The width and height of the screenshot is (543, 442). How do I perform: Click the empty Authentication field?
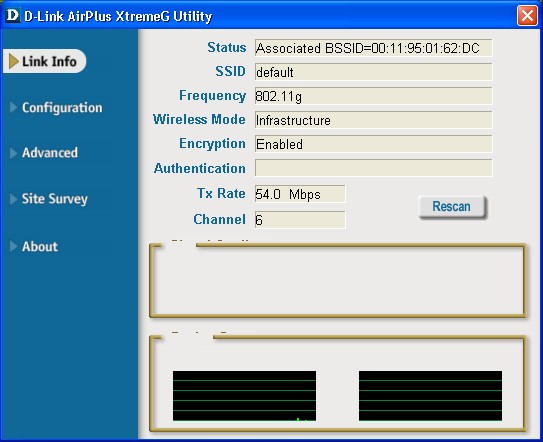[x=373, y=168]
